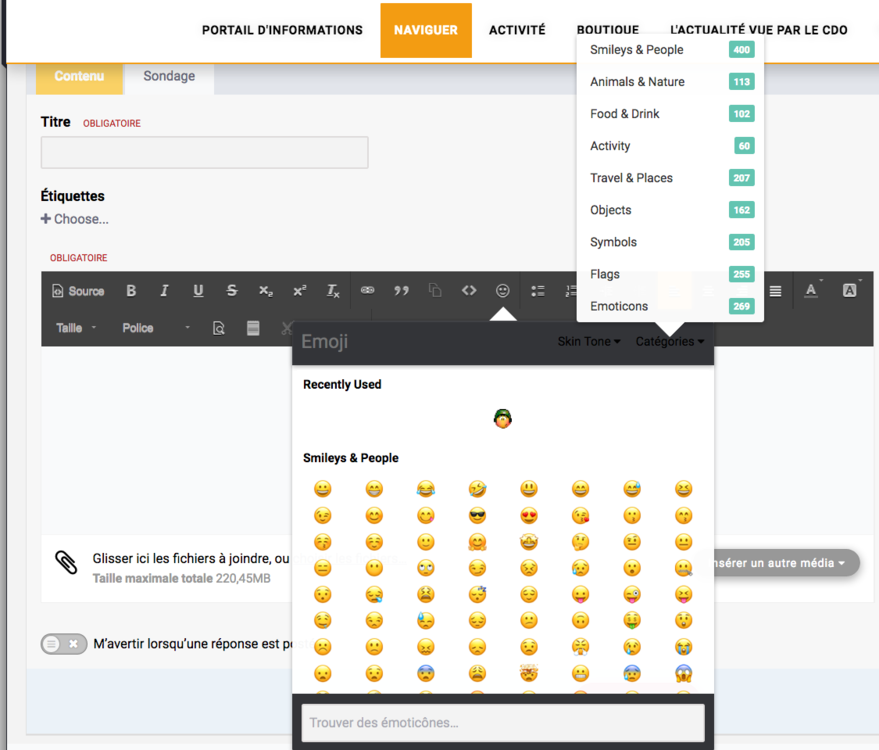
Task: Select Emoticons category
Action: click(670, 306)
